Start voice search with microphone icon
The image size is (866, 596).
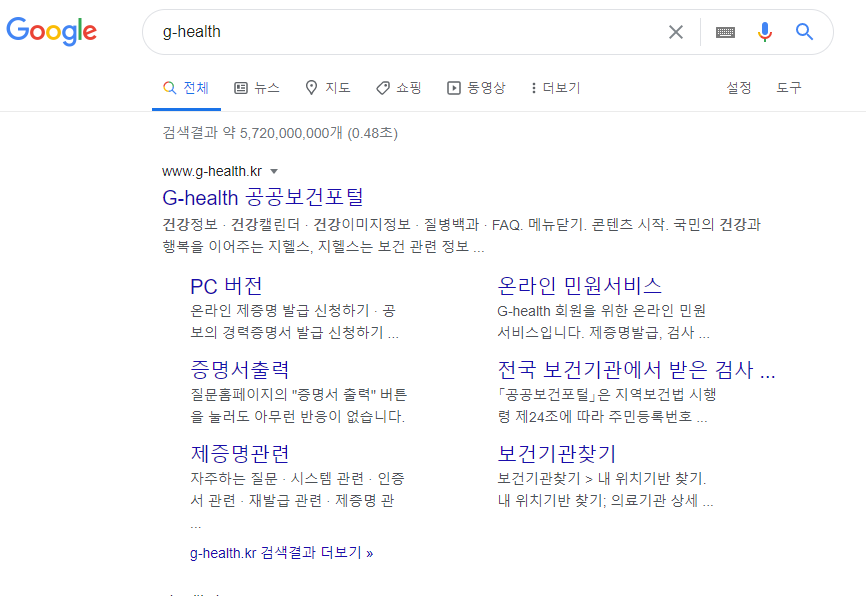tap(764, 32)
